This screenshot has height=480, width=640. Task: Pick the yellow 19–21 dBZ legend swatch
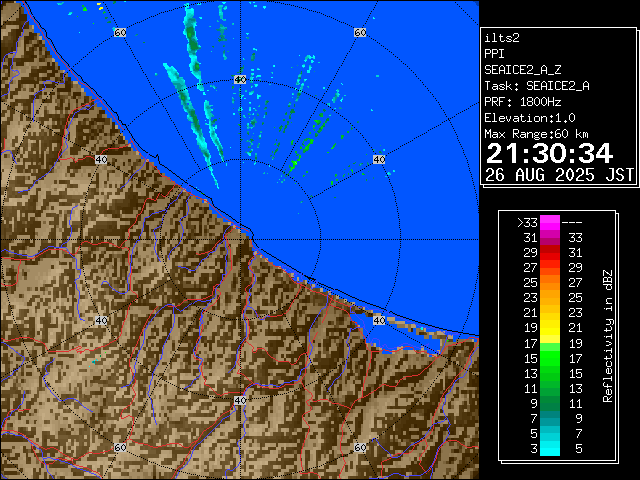click(550, 328)
